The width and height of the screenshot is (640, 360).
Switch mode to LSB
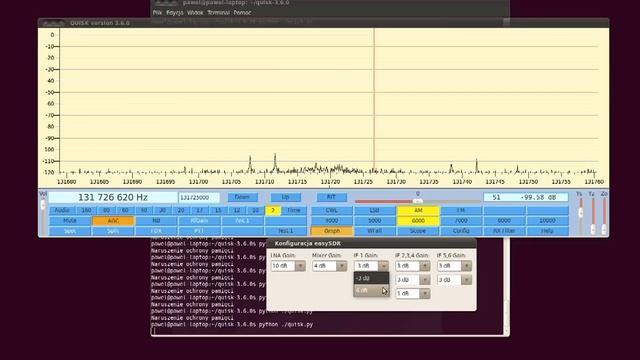click(374, 211)
